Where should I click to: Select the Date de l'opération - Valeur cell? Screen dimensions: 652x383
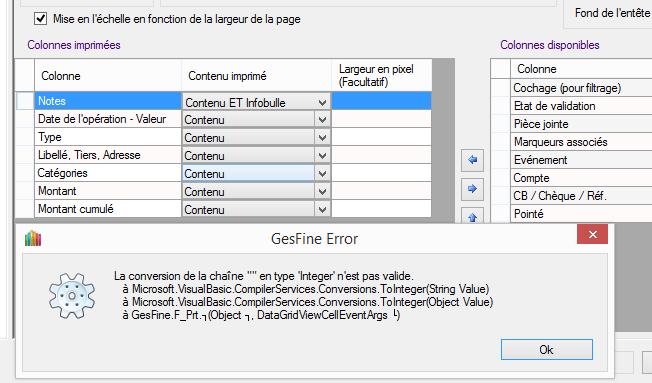(x=108, y=119)
